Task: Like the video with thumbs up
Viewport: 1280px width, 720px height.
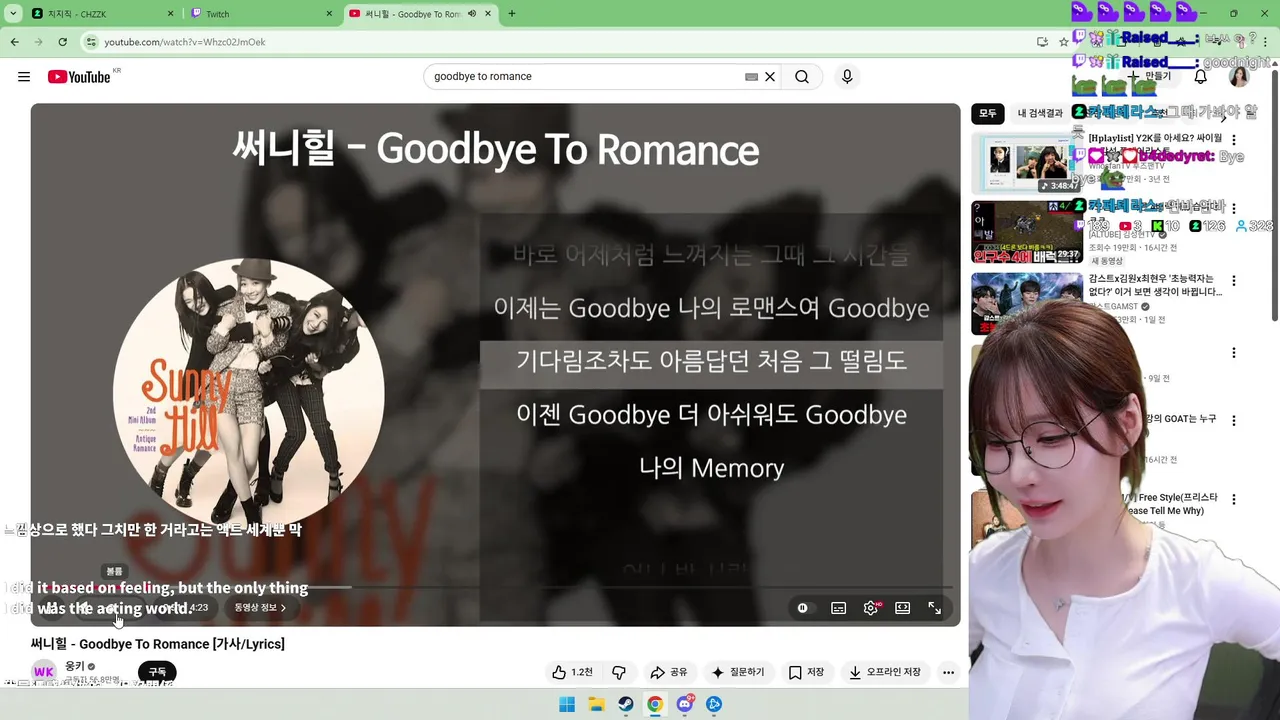Action: click(x=572, y=672)
